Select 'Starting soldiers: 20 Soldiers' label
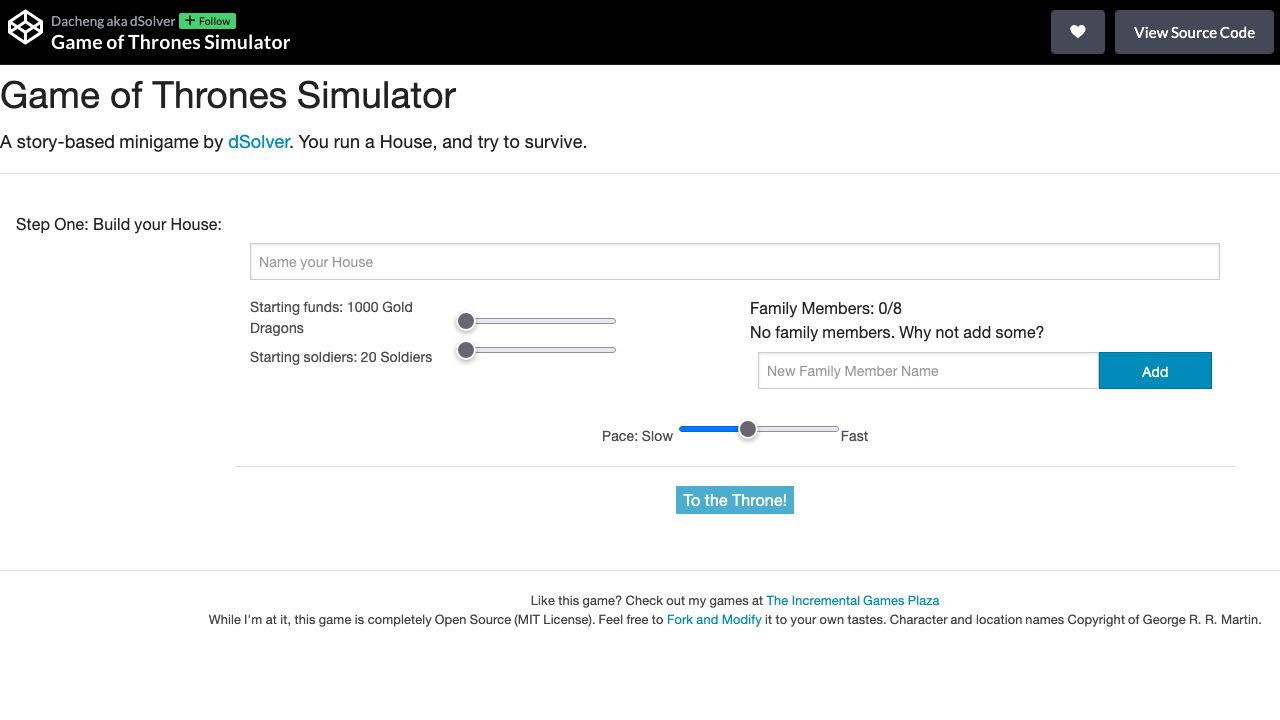Screen dimensions: 1280x720 click(341, 357)
